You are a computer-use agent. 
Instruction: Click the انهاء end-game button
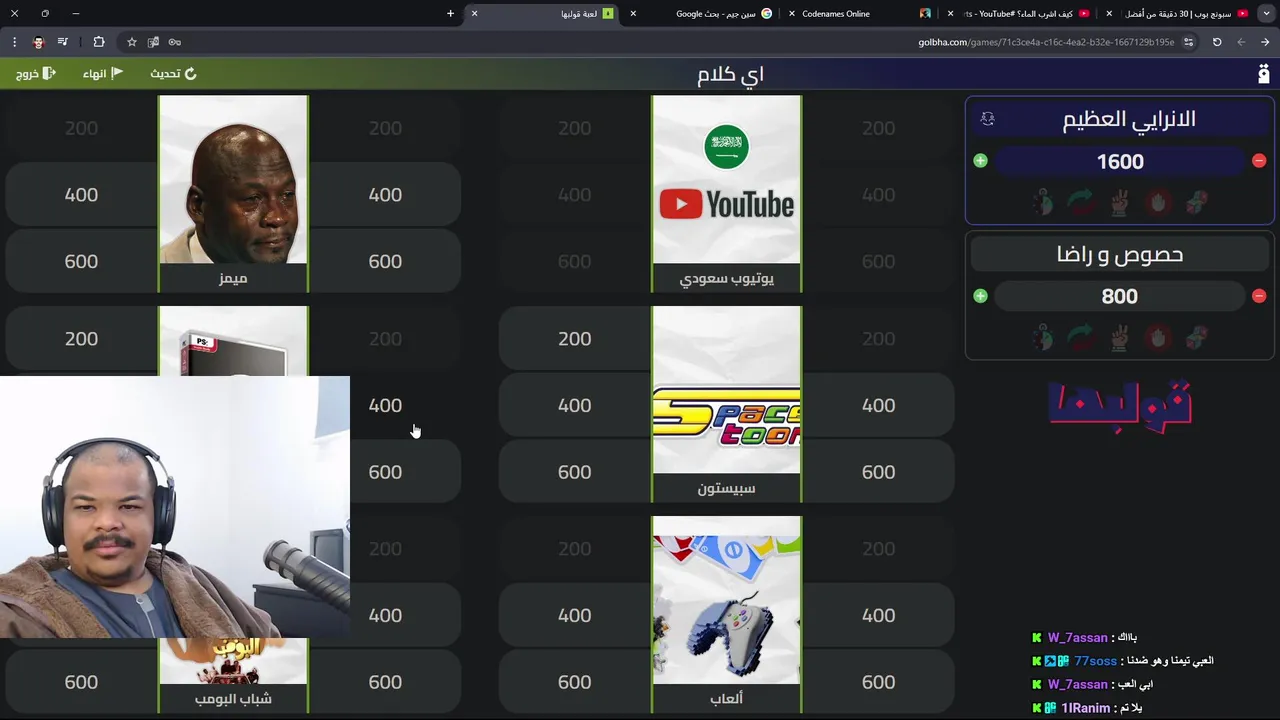(x=102, y=74)
